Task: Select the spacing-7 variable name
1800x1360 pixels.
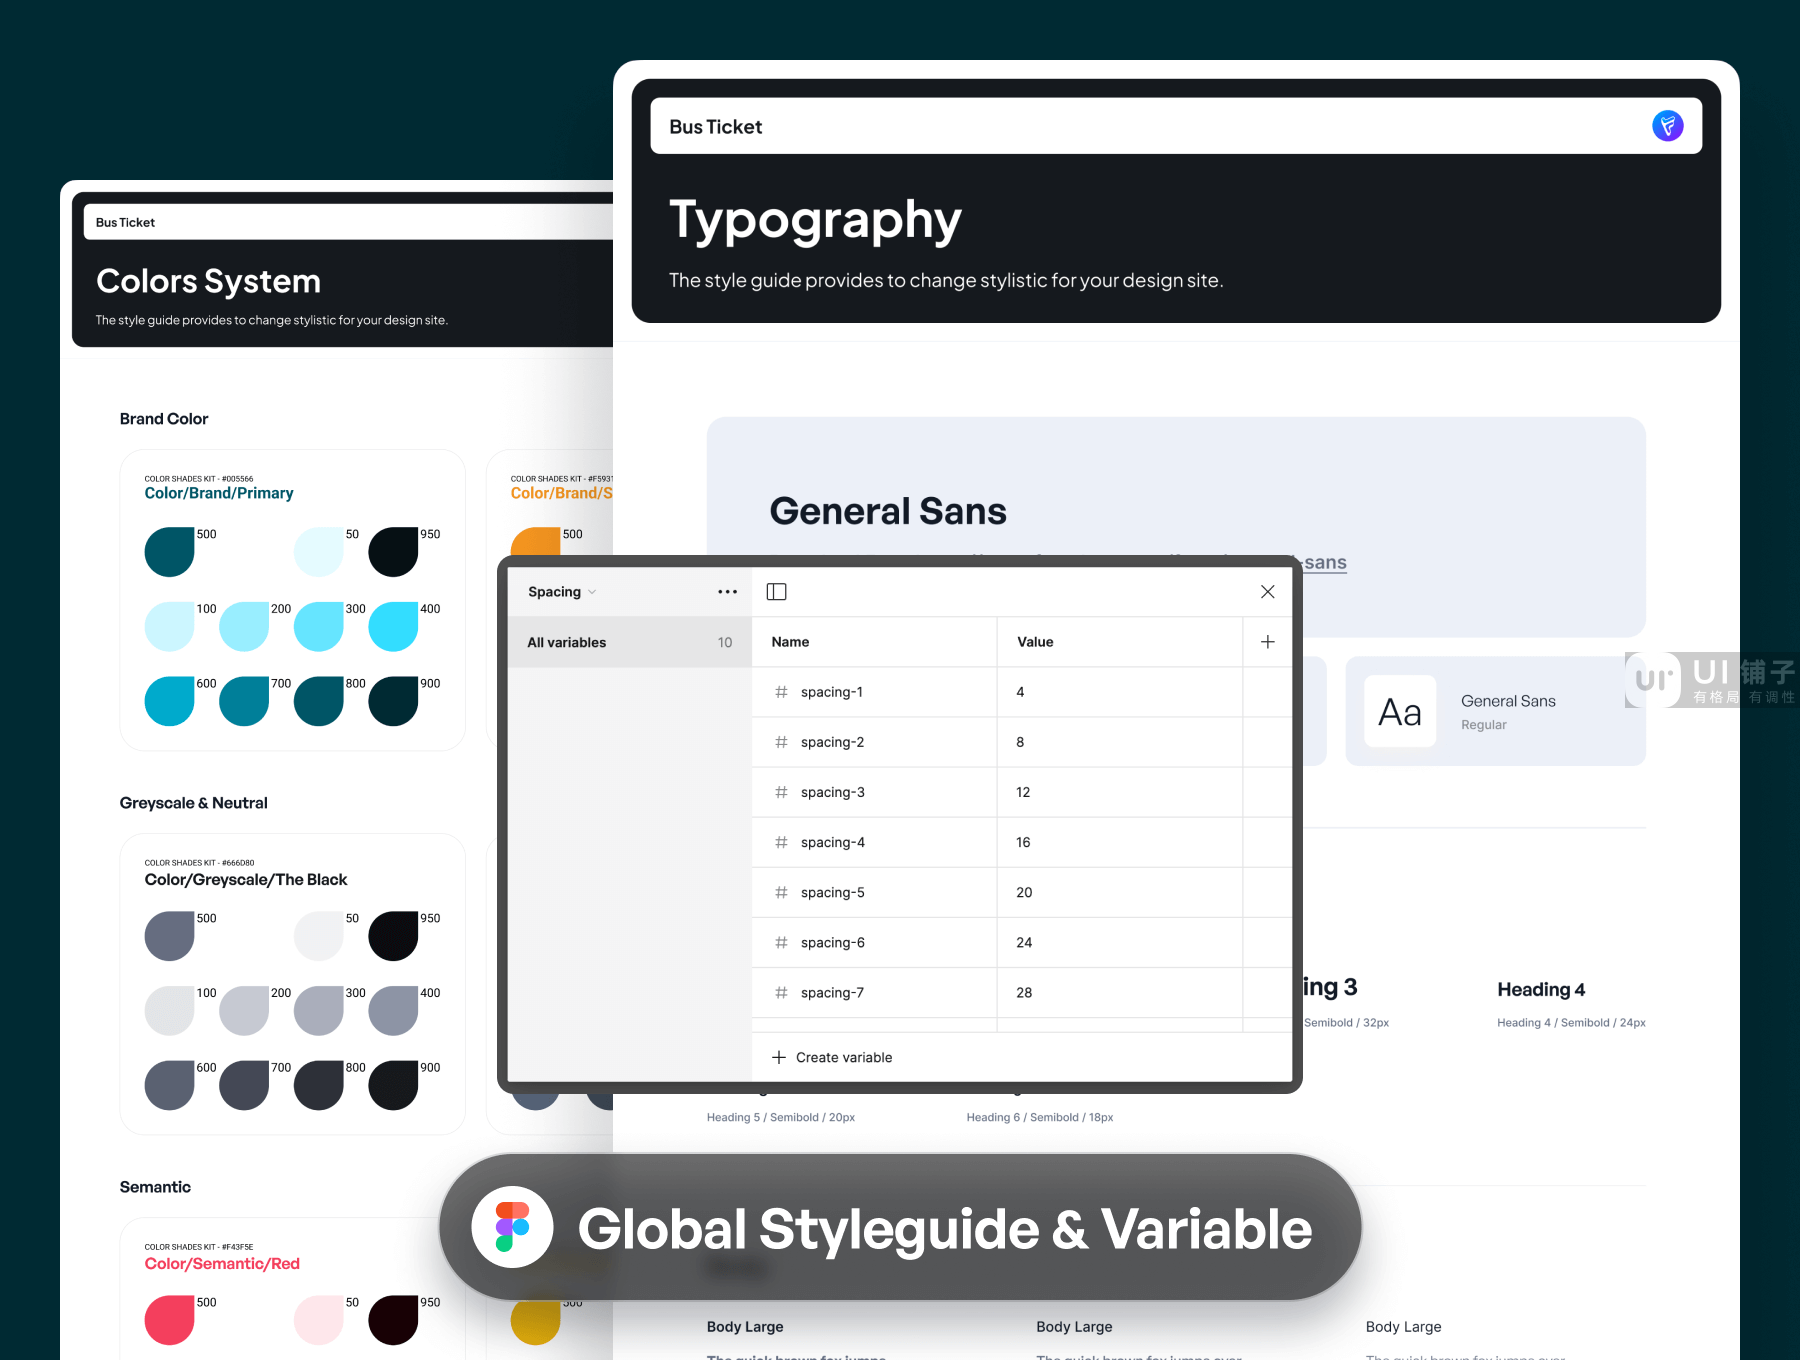Action: click(832, 992)
